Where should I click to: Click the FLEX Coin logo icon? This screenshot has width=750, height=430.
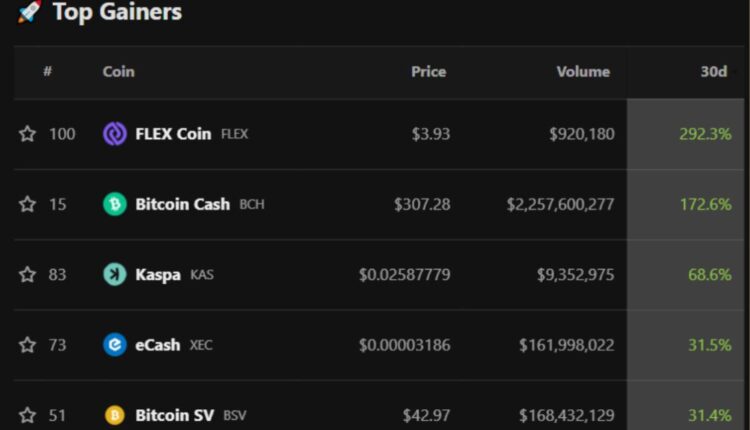[x=115, y=134]
